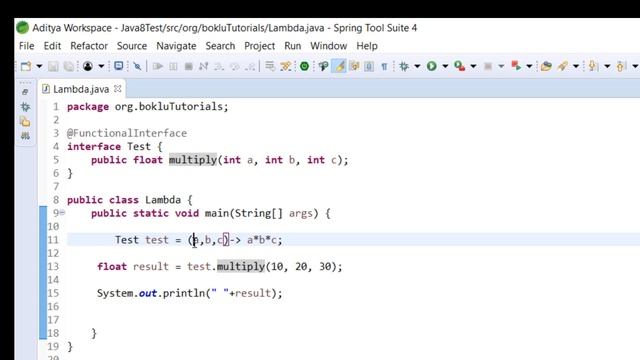Click the New file wizard icon
Screen dimensions: 640x360
[x=26, y=66]
